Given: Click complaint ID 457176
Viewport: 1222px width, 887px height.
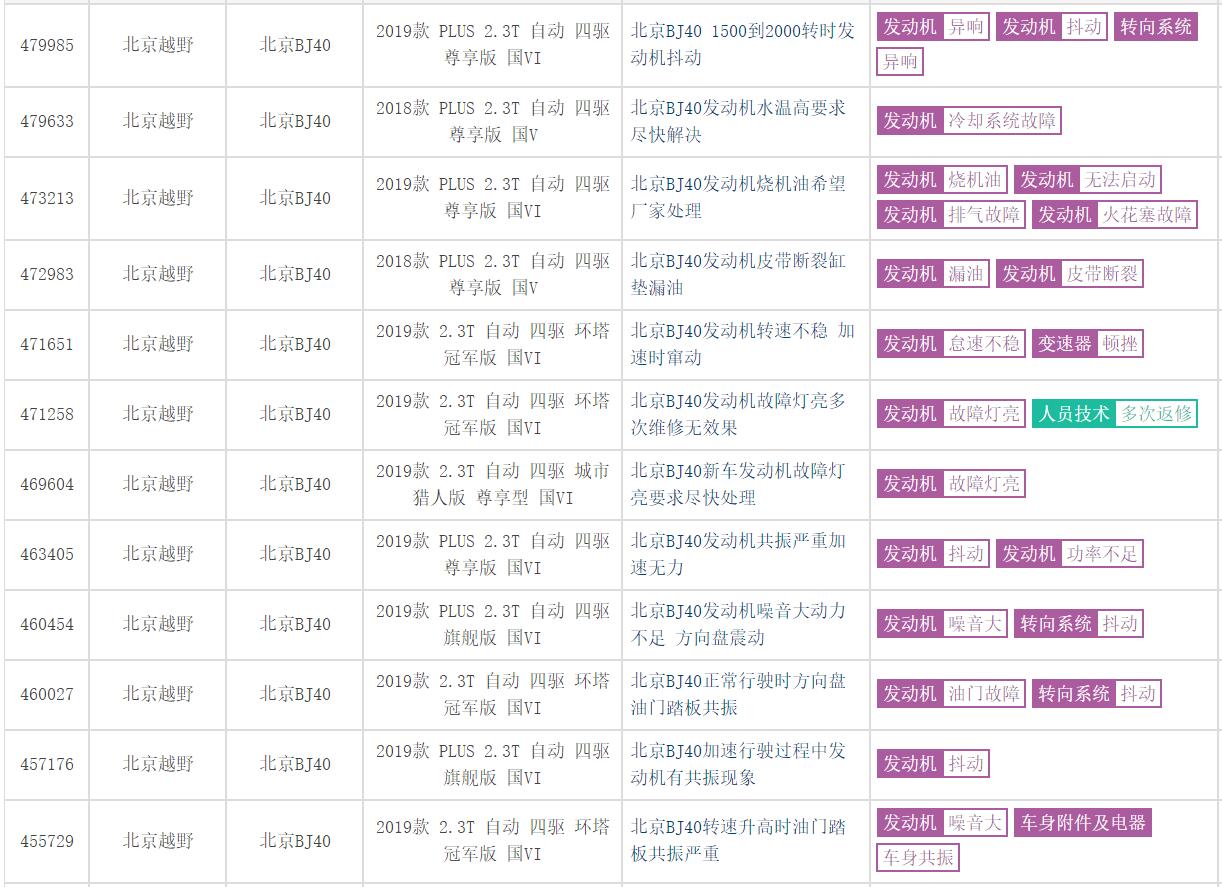Looking at the screenshot, I should 47,764.
